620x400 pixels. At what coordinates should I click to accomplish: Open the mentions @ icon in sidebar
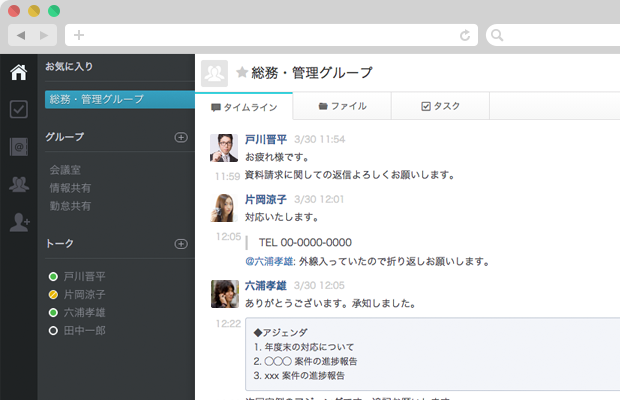point(18,148)
